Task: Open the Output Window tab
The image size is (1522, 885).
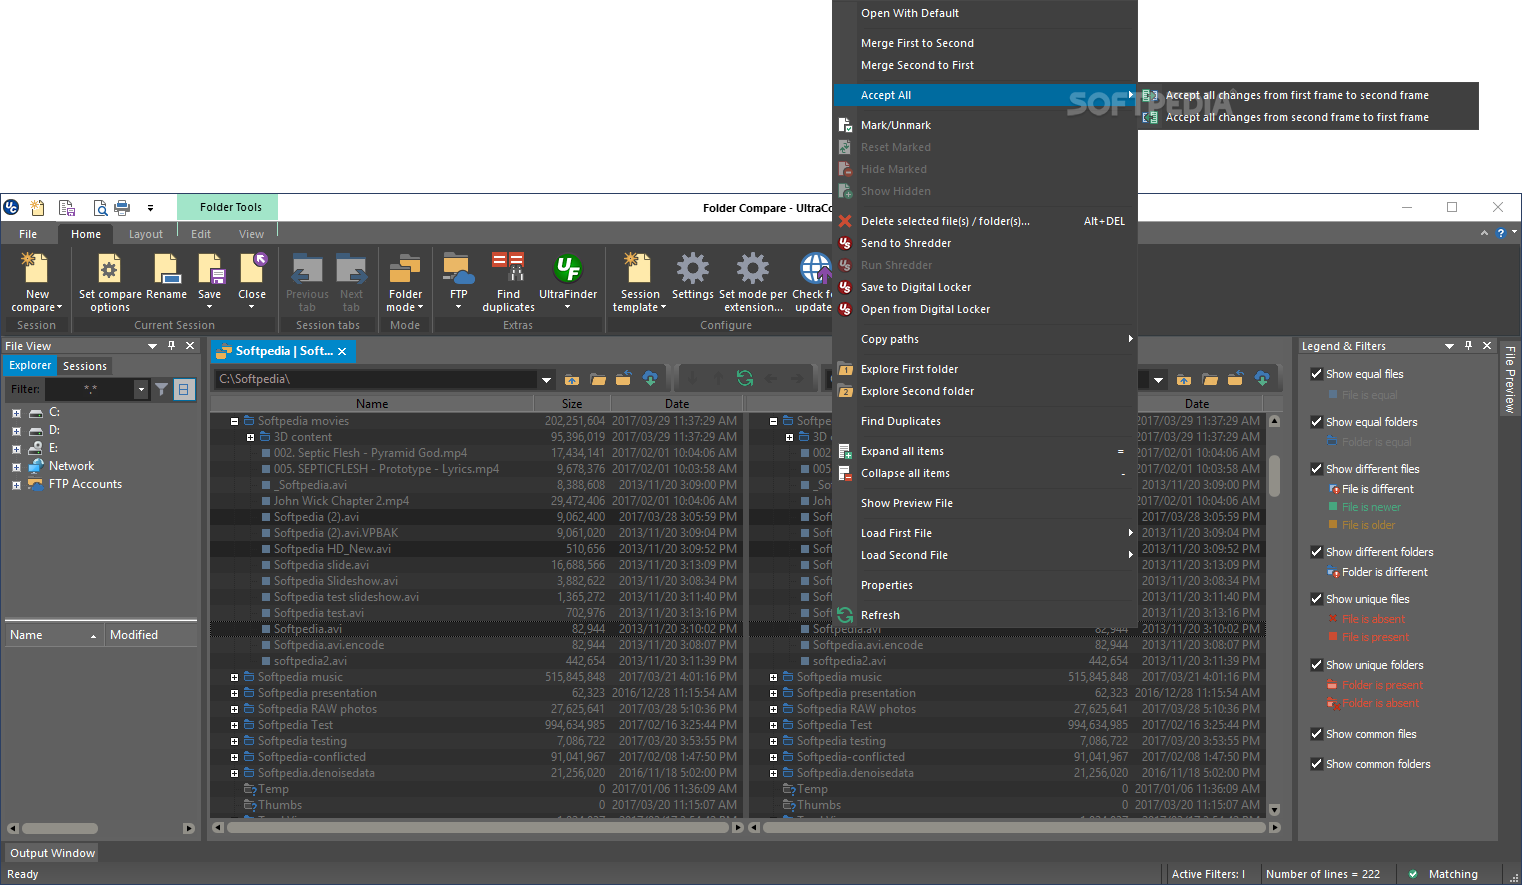Action: 52,853
